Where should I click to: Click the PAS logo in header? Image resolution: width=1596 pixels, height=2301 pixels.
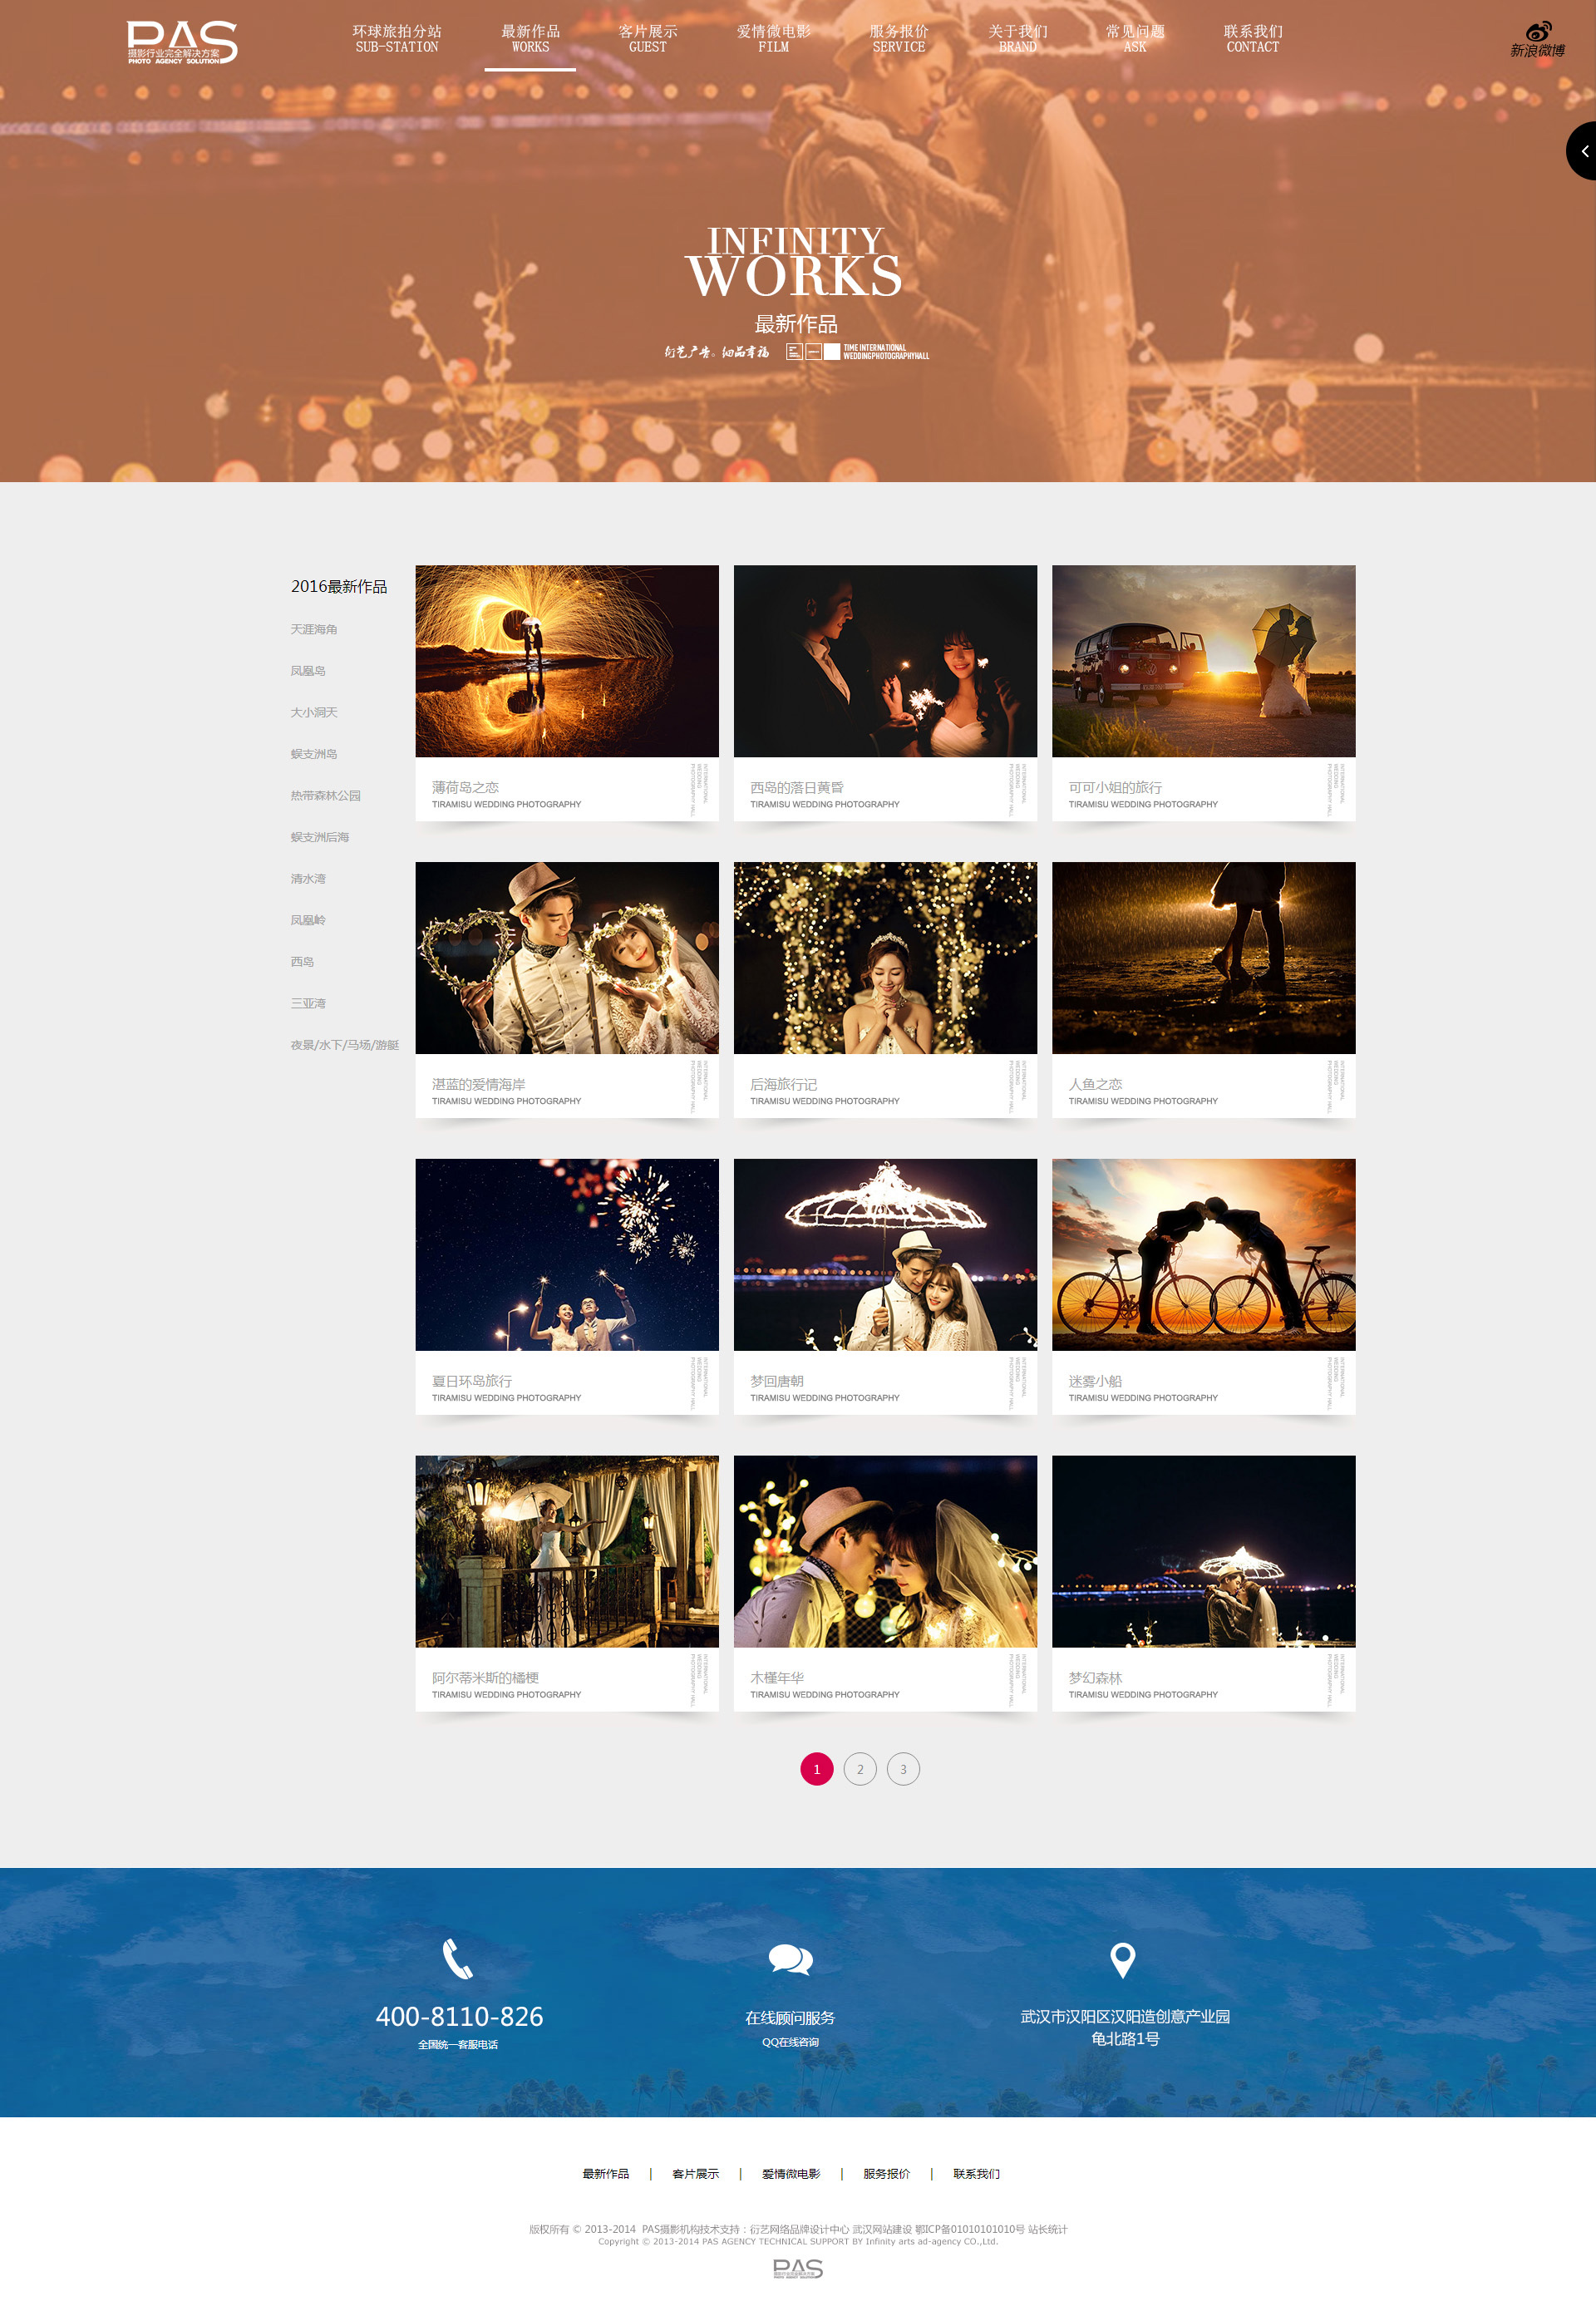(182, 42)
